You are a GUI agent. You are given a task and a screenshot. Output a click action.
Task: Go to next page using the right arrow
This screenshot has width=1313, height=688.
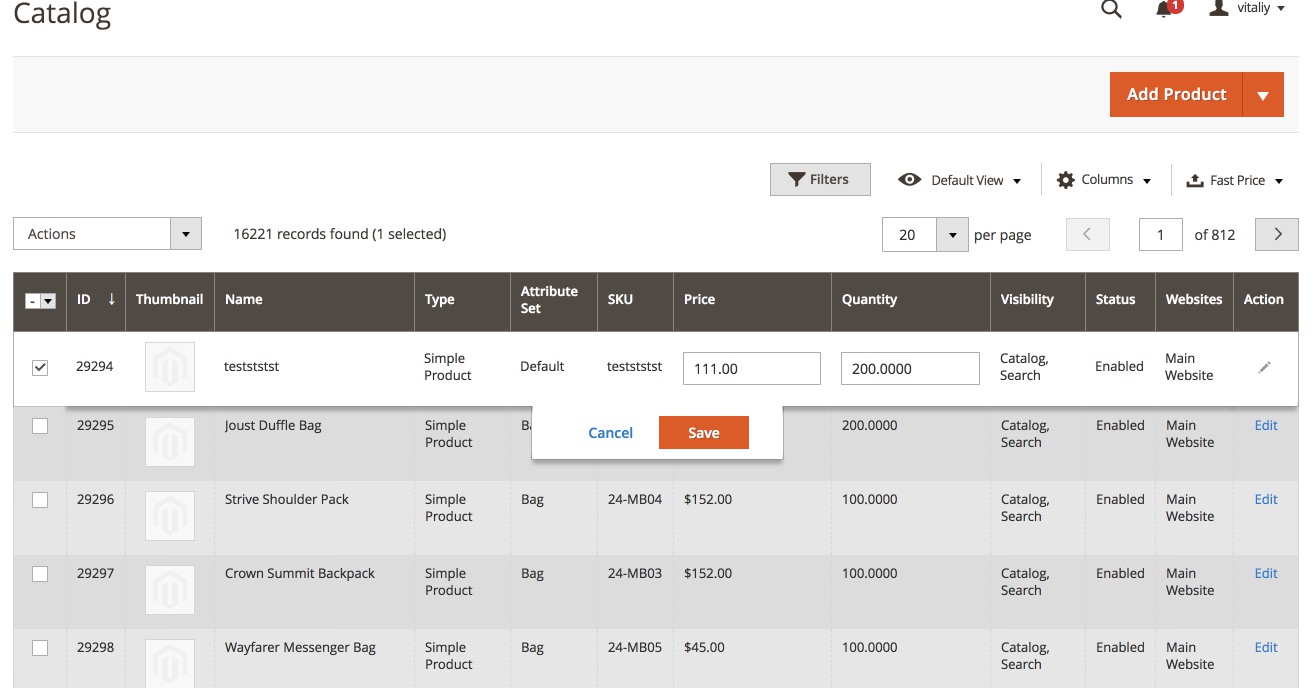point(1276,234)
